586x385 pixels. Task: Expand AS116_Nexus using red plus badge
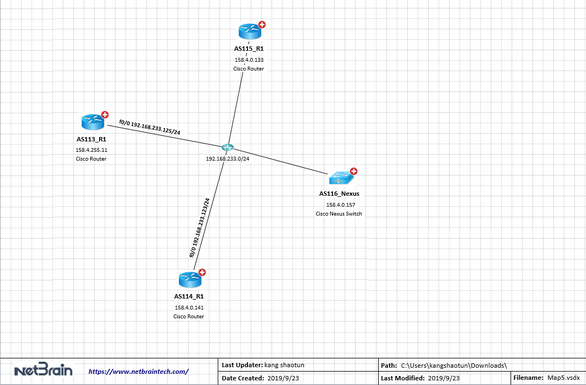(x=354, y=171)
